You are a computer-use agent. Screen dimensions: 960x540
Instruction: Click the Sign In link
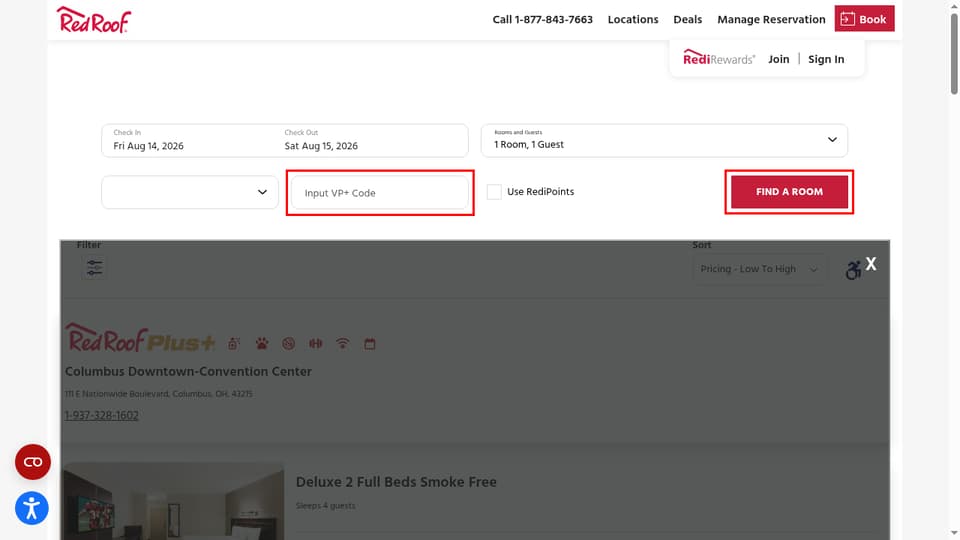point(826,59)
